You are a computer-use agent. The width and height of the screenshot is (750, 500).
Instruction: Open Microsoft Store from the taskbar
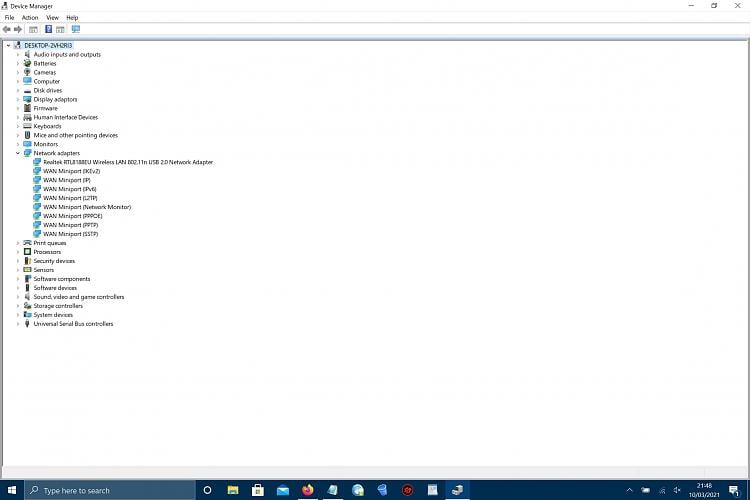click(258, 490)
